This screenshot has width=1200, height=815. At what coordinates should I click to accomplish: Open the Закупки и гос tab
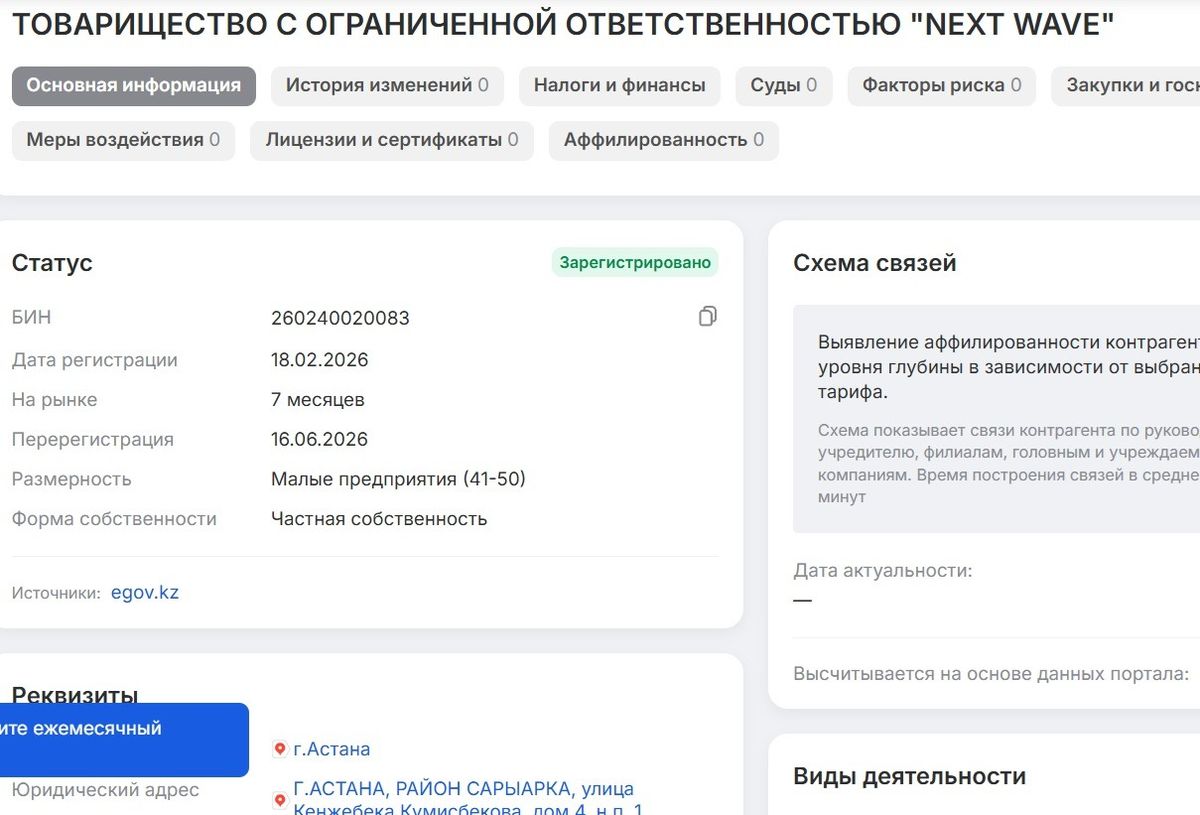tap(1126, 86)
